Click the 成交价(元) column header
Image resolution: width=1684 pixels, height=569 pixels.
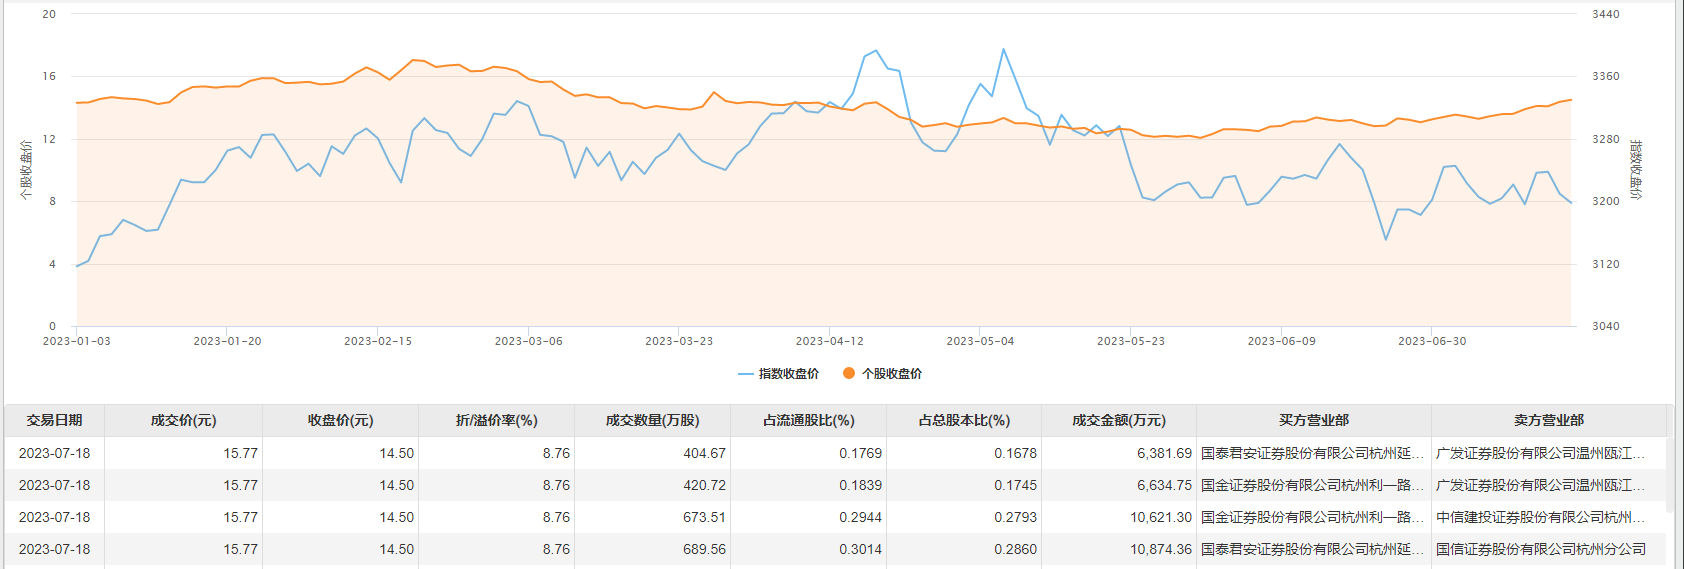click(184, 421)
